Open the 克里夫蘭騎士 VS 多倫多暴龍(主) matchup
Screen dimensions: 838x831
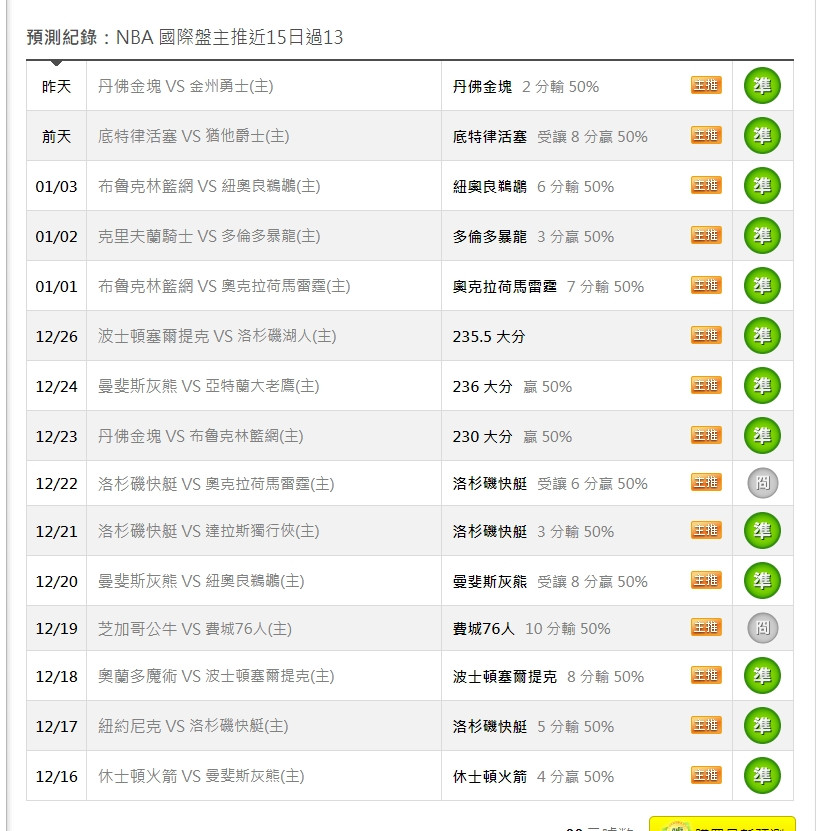(x=209, y=236)
